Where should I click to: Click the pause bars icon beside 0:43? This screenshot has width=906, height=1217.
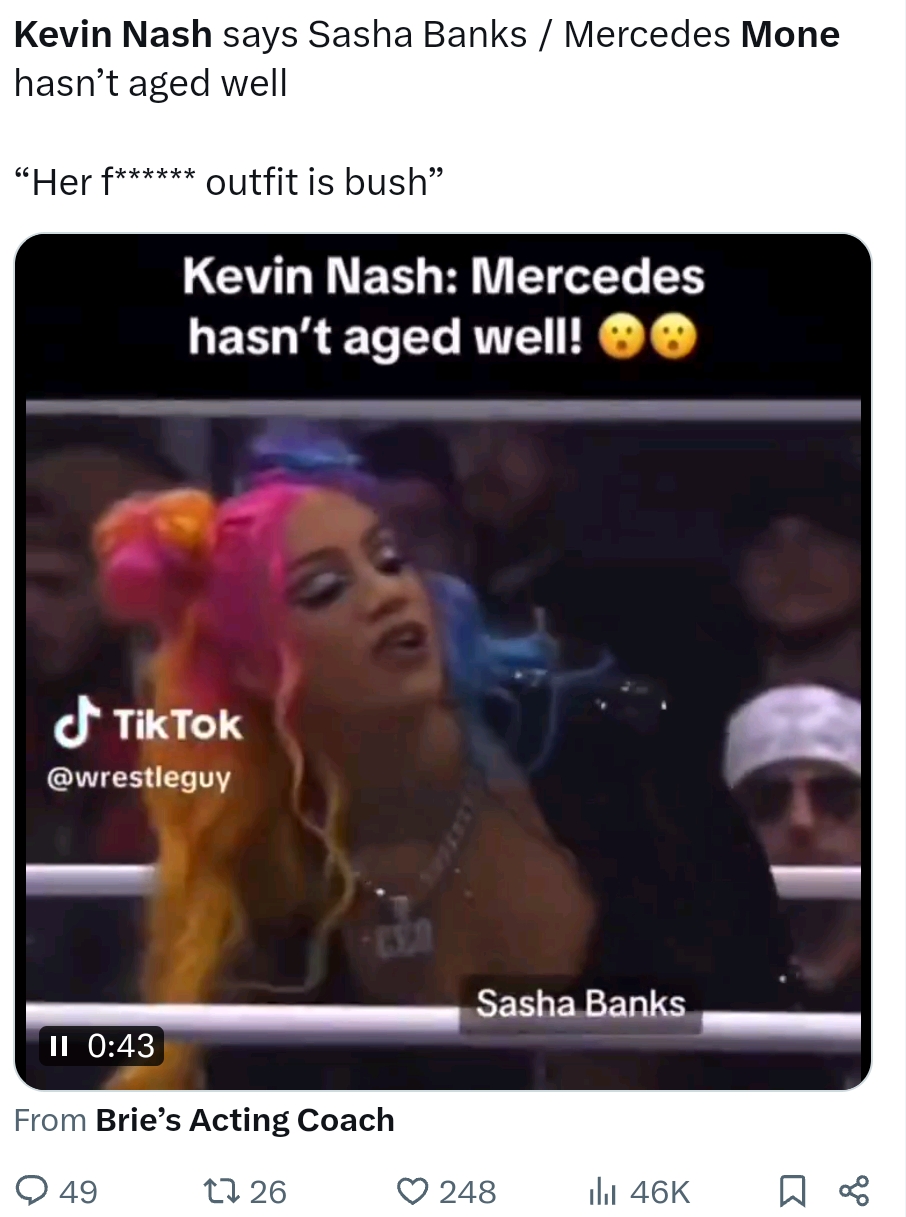[x=58, y=1046]
